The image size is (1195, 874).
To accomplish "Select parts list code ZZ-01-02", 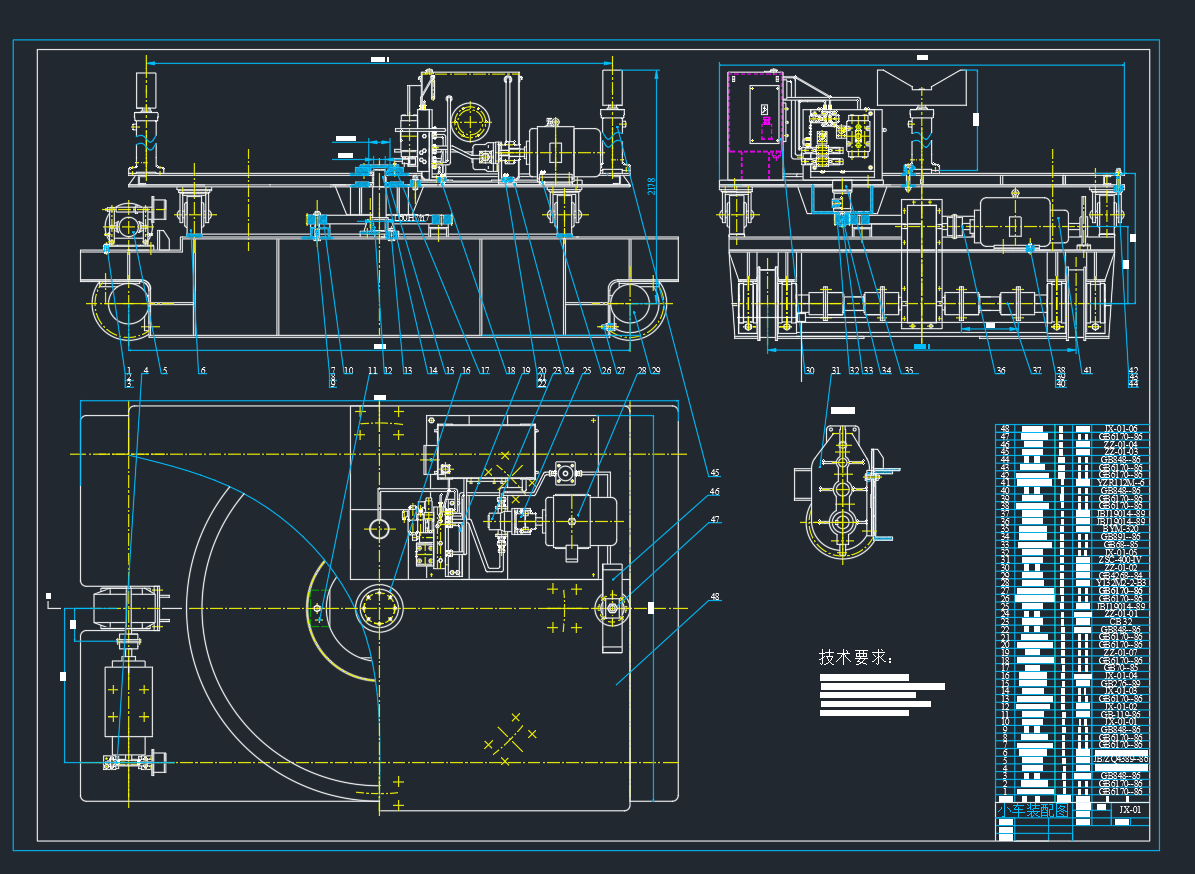I will tap(1121, 568).
